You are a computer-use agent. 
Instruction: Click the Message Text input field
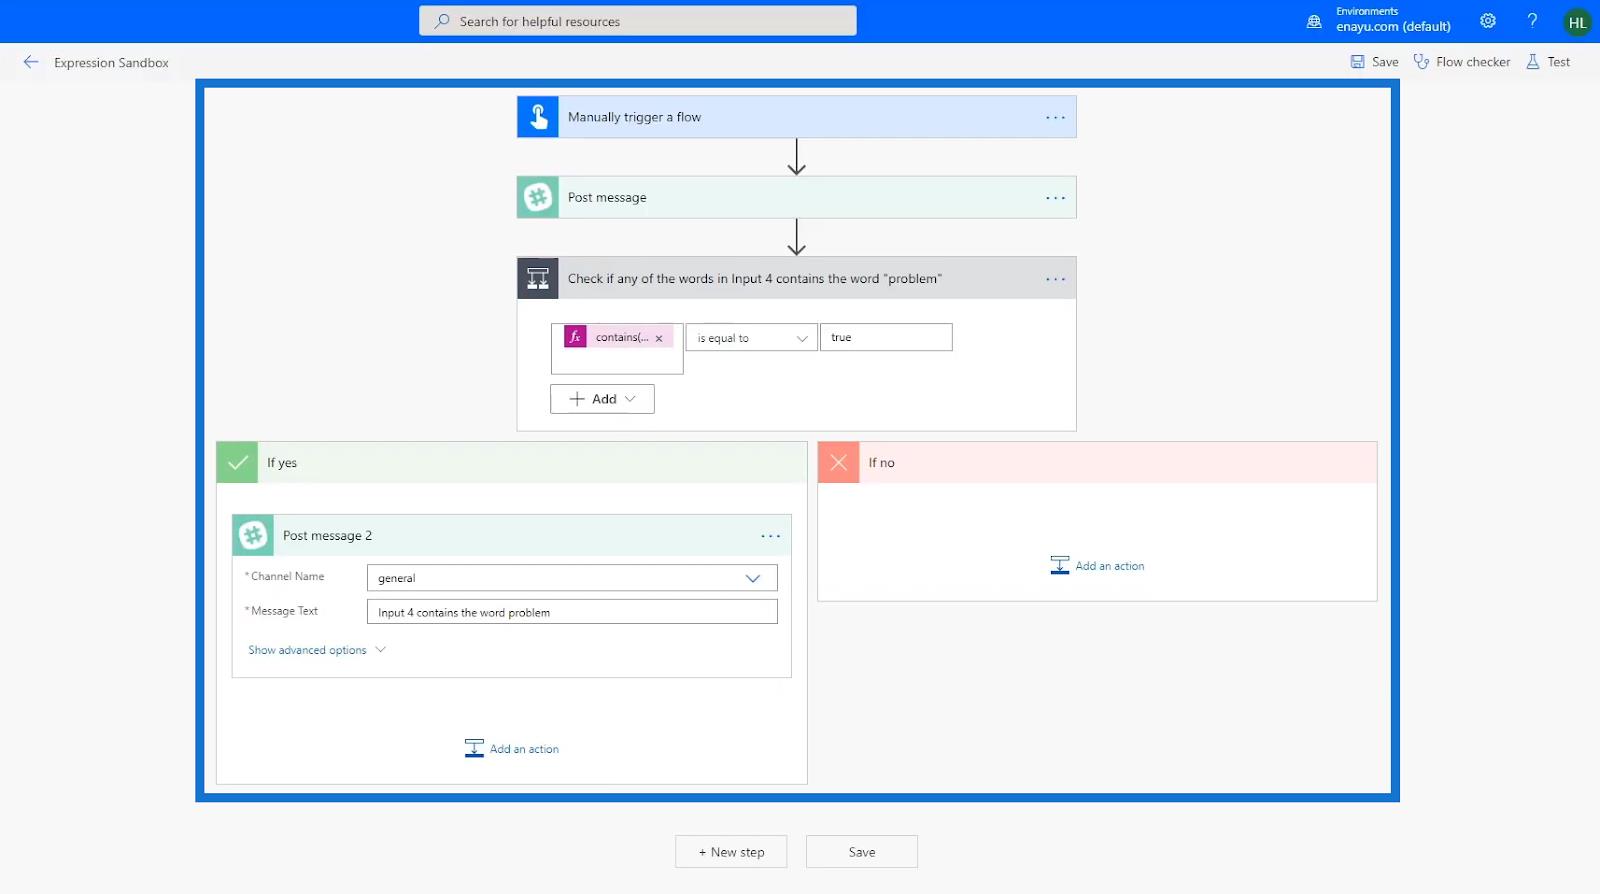coord(572,612)
